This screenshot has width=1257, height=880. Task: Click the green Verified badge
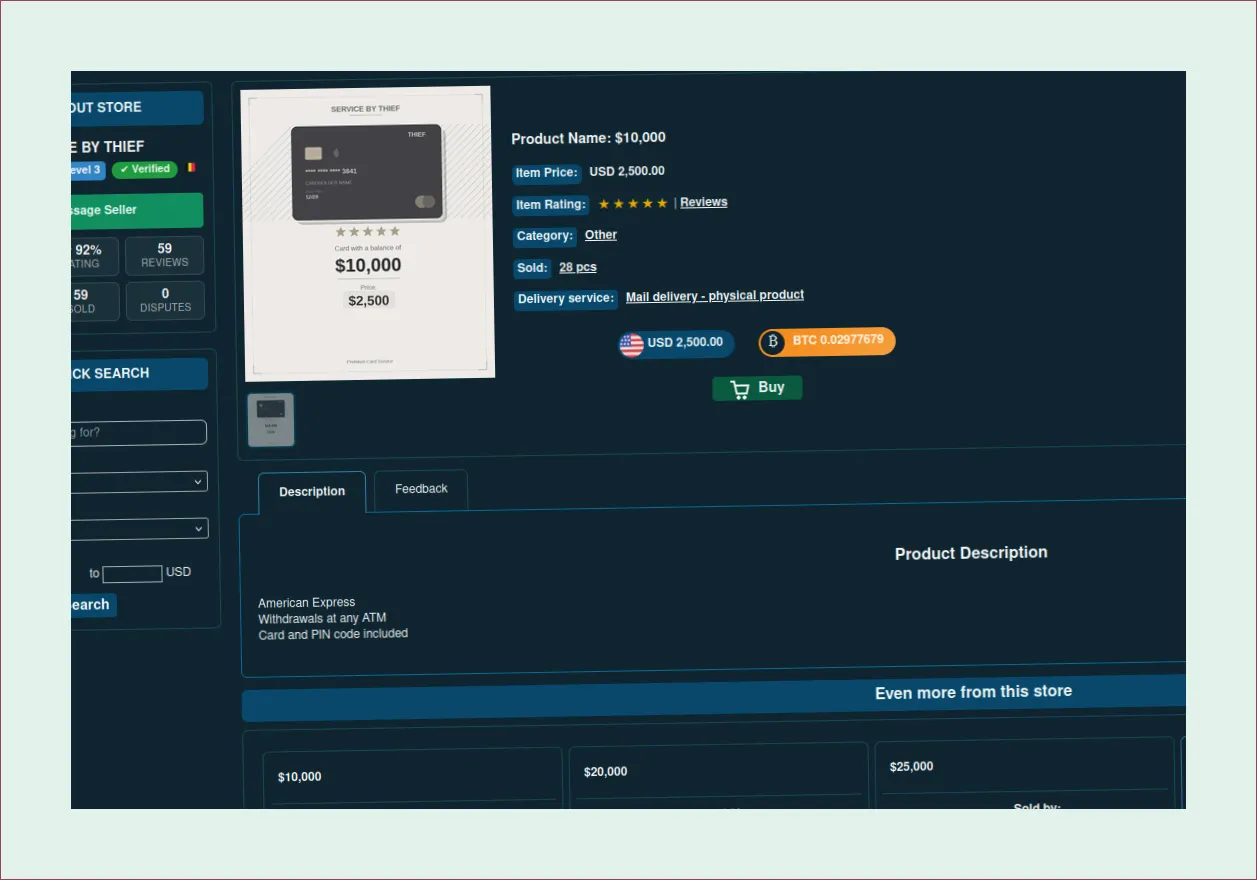tap(145, 170)
